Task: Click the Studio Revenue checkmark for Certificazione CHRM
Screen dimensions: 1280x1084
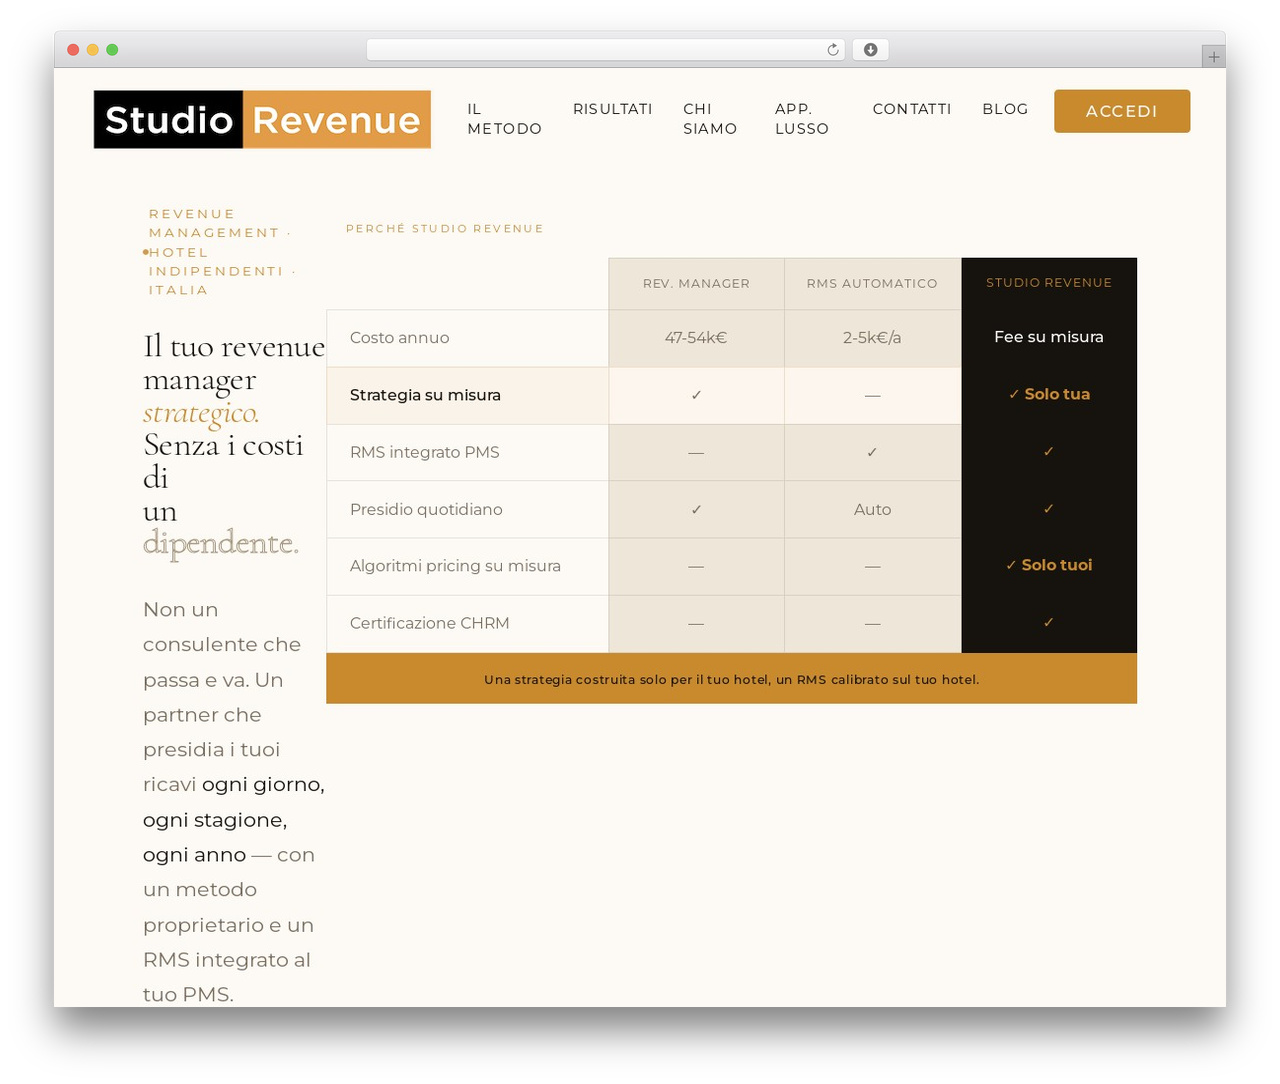Action: click(x=1049, y=622)
